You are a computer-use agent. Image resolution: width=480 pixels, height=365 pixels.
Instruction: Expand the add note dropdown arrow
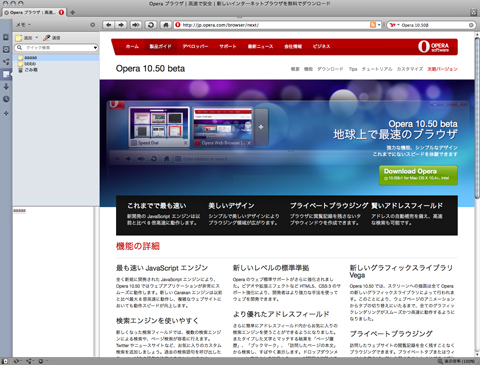point(36,38)
